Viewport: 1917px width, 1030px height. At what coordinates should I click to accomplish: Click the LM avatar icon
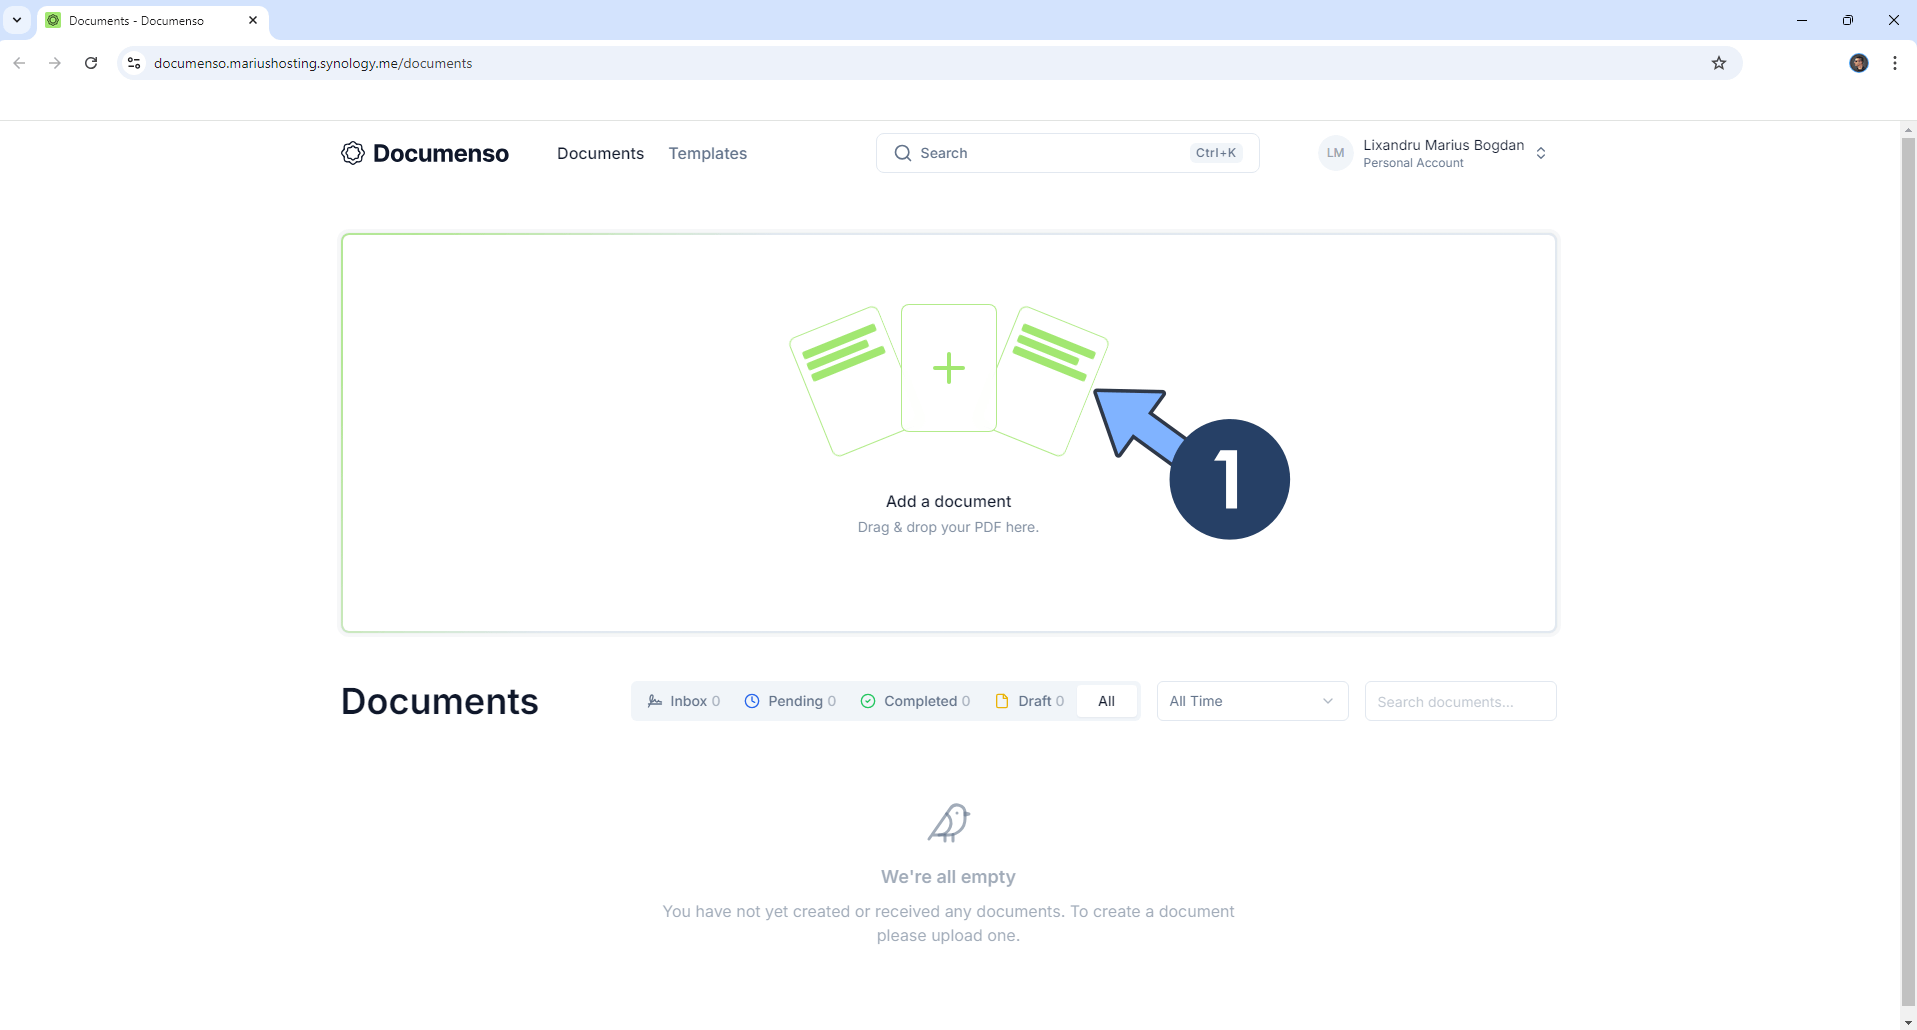point(1335,153)
